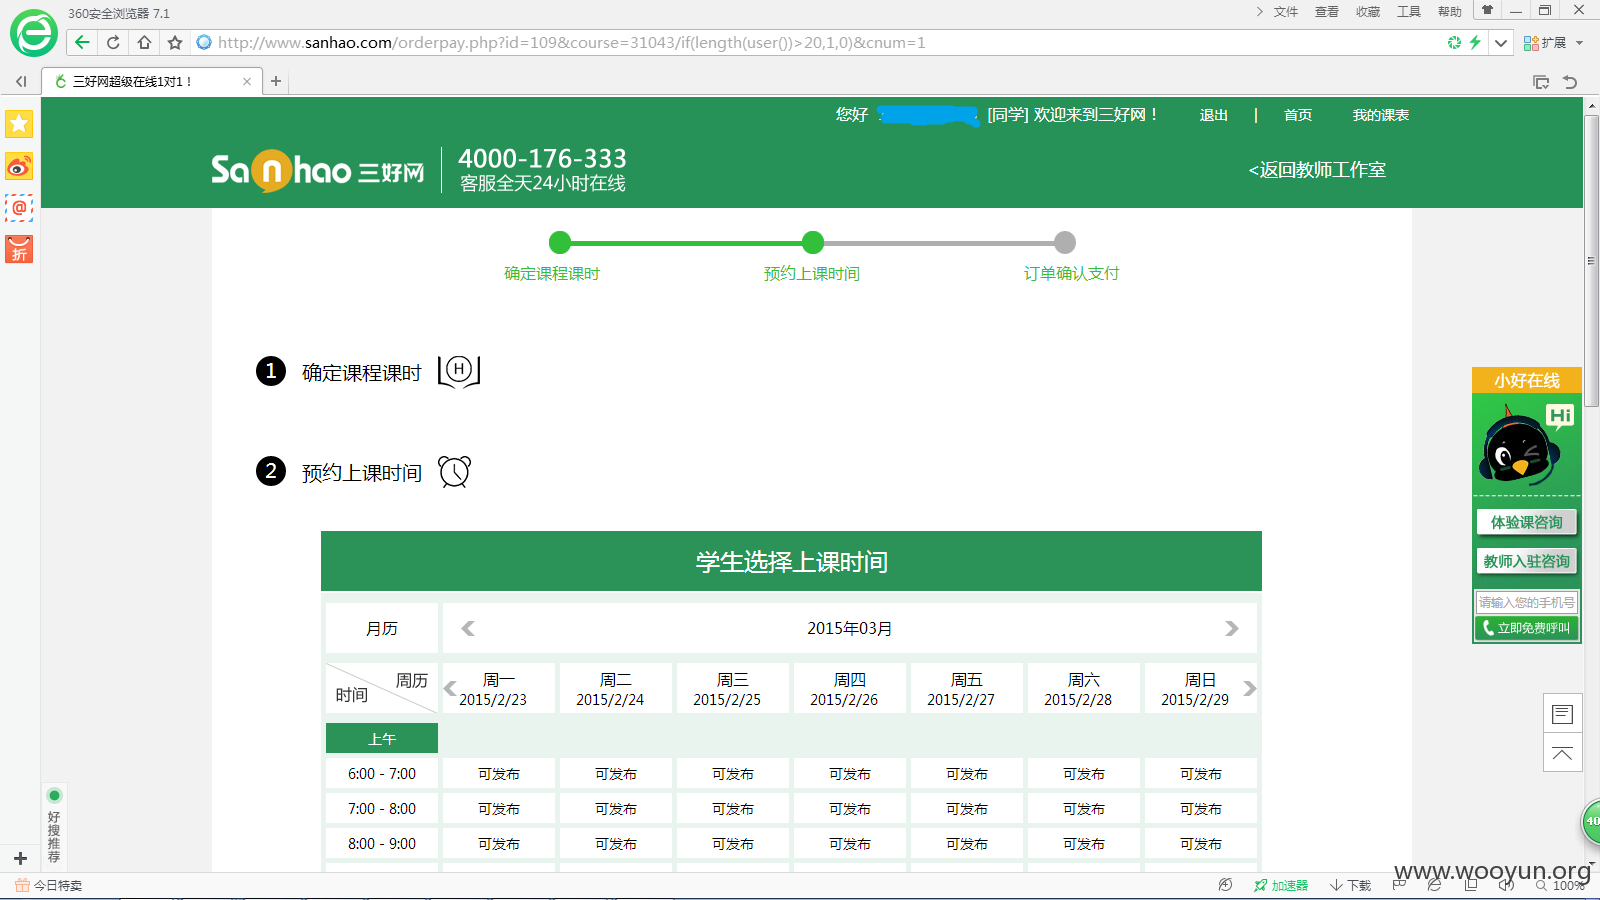Click the book icon beside 确定课程课时
The image size is (1600, 900).
coord(459,371)
